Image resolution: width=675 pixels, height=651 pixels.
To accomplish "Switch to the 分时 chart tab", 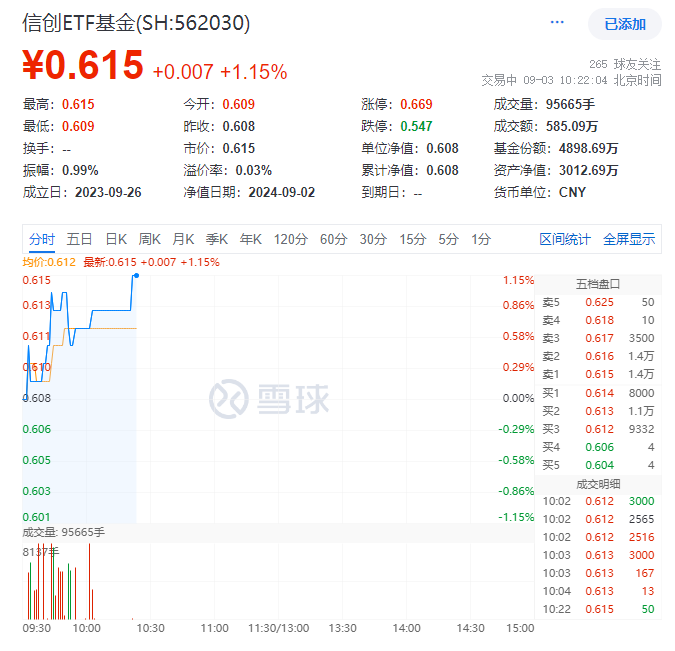I will point(42,239).
